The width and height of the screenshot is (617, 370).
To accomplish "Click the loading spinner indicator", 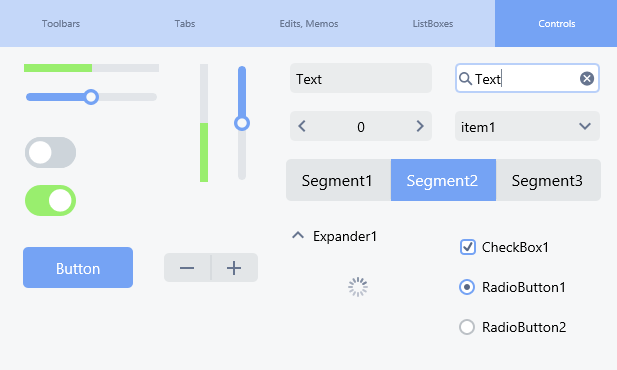I will pyautogui.click(x=358, y=287).
